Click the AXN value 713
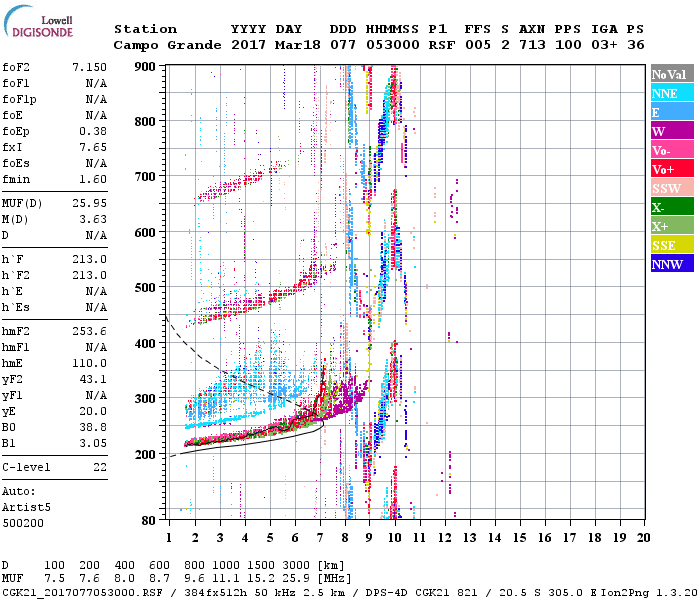The image size is (700, 600). point(532,45)
